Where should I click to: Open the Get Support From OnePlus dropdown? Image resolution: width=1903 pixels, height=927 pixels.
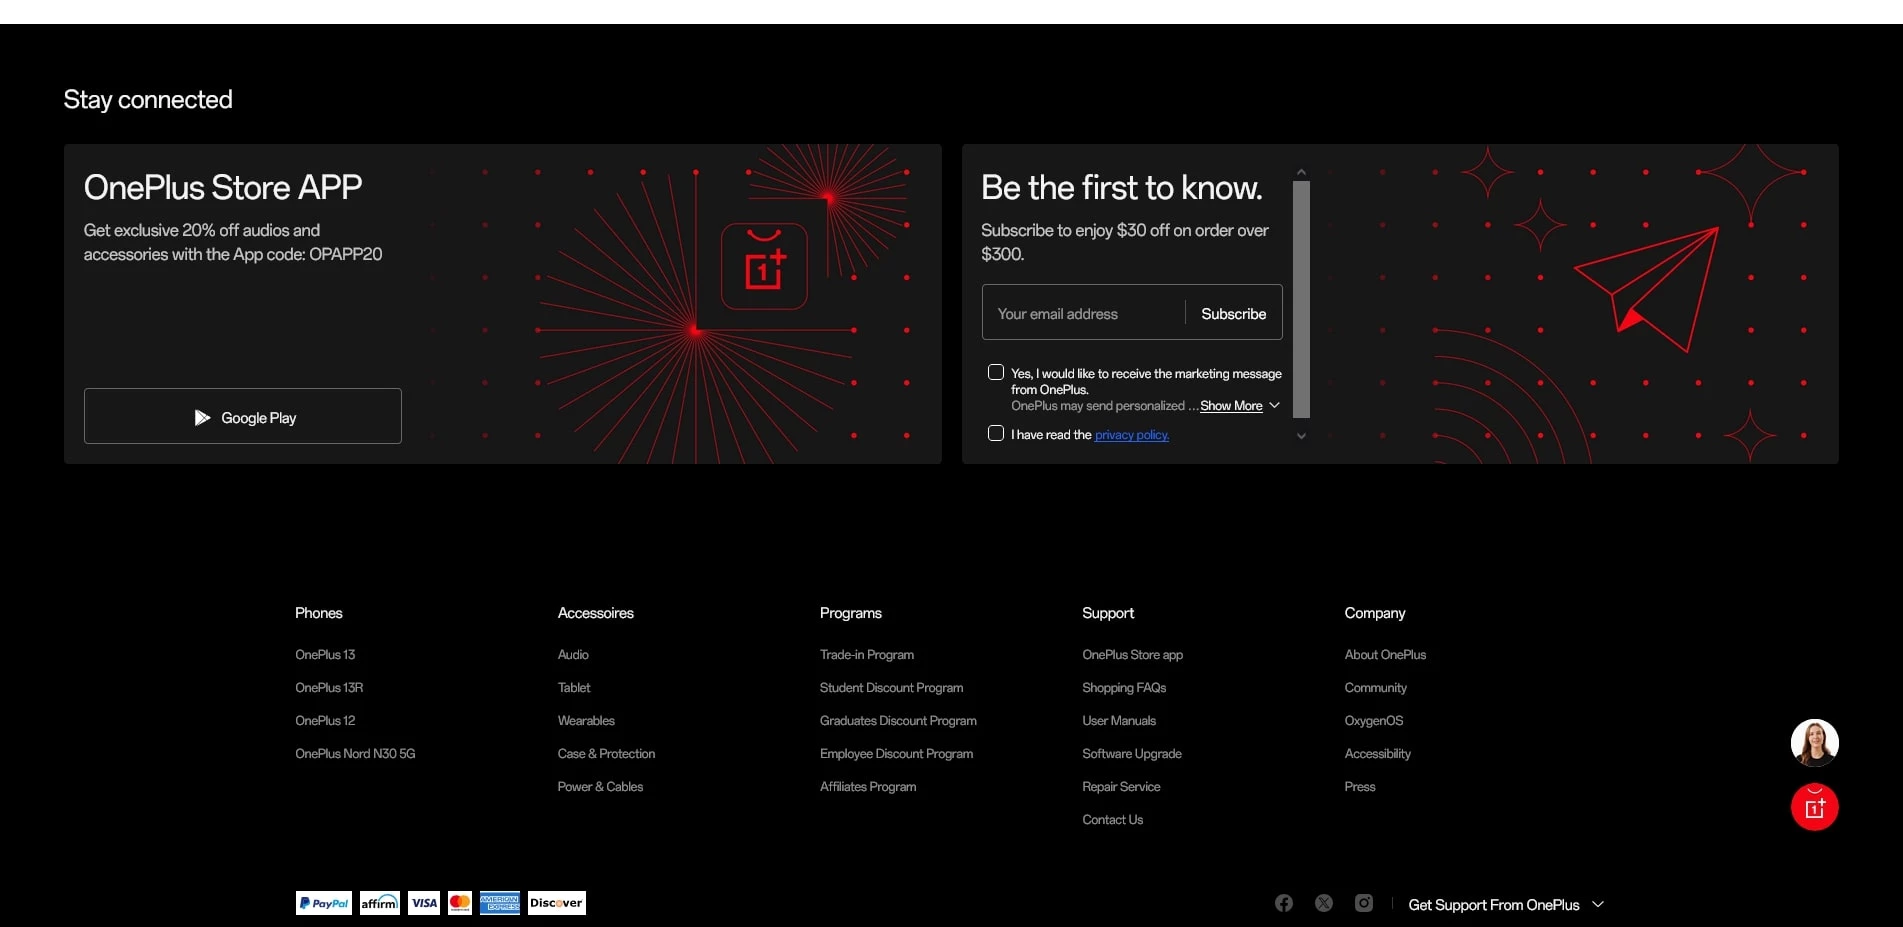point(1504,903)
